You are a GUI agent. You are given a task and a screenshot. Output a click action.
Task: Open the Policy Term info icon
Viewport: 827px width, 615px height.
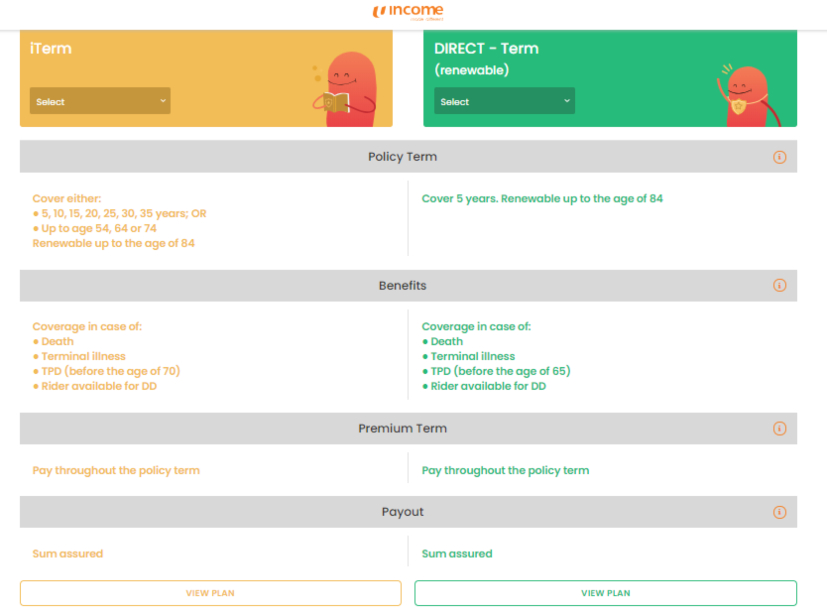(779, 157)
